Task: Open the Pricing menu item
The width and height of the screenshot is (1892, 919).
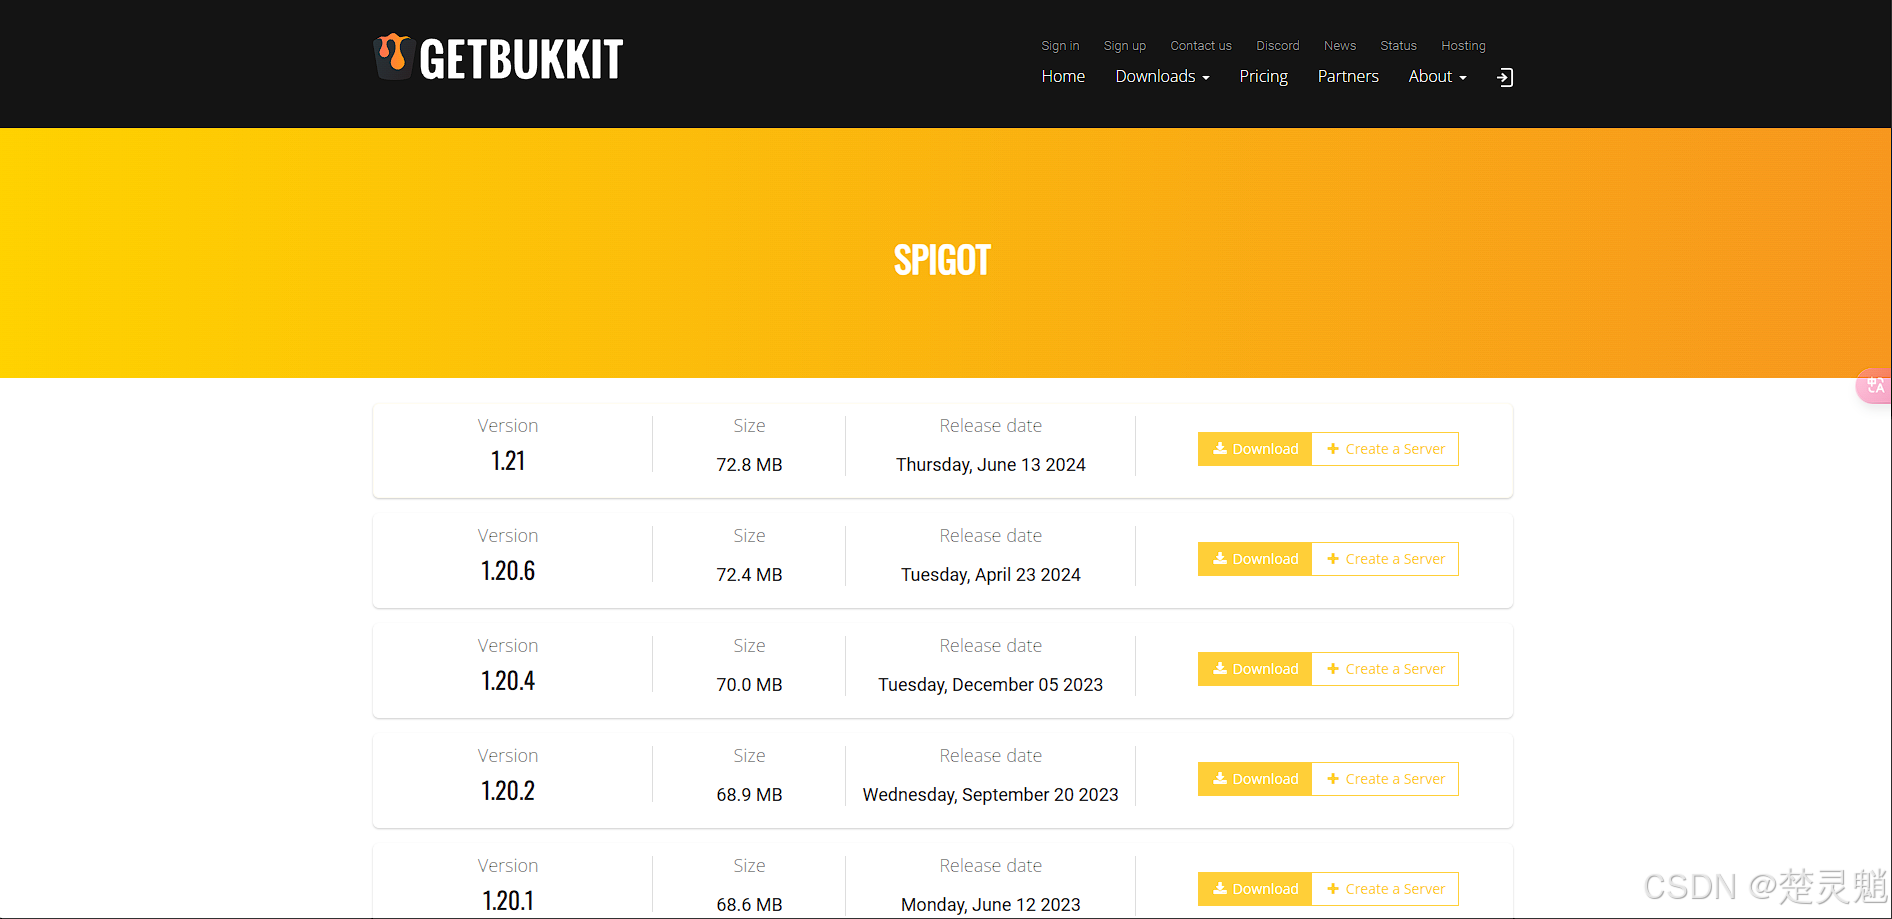Action: click(x=1263, y=77)
